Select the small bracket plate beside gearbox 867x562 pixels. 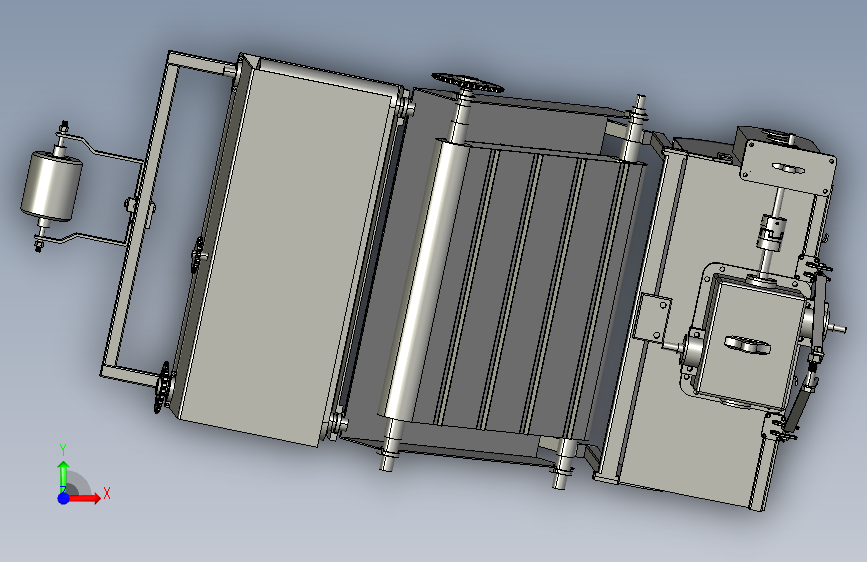652,318
